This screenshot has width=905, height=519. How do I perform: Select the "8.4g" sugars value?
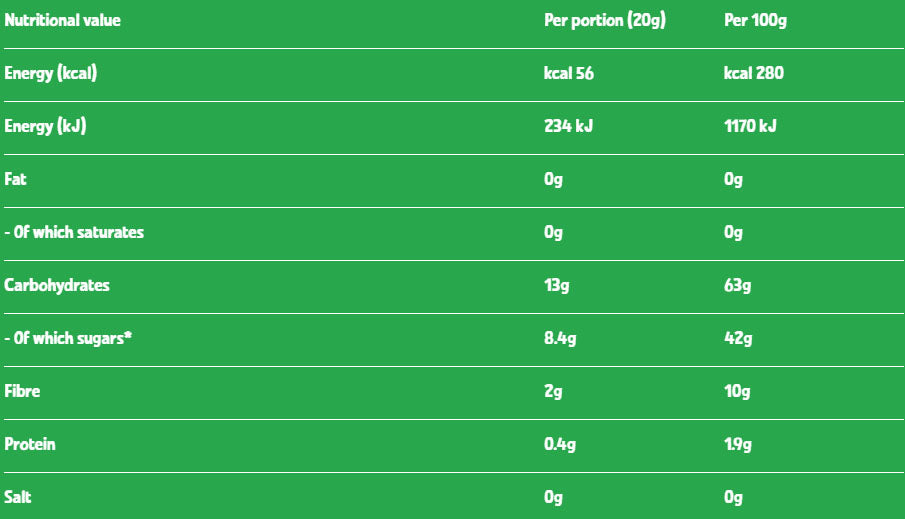point(560,338)
